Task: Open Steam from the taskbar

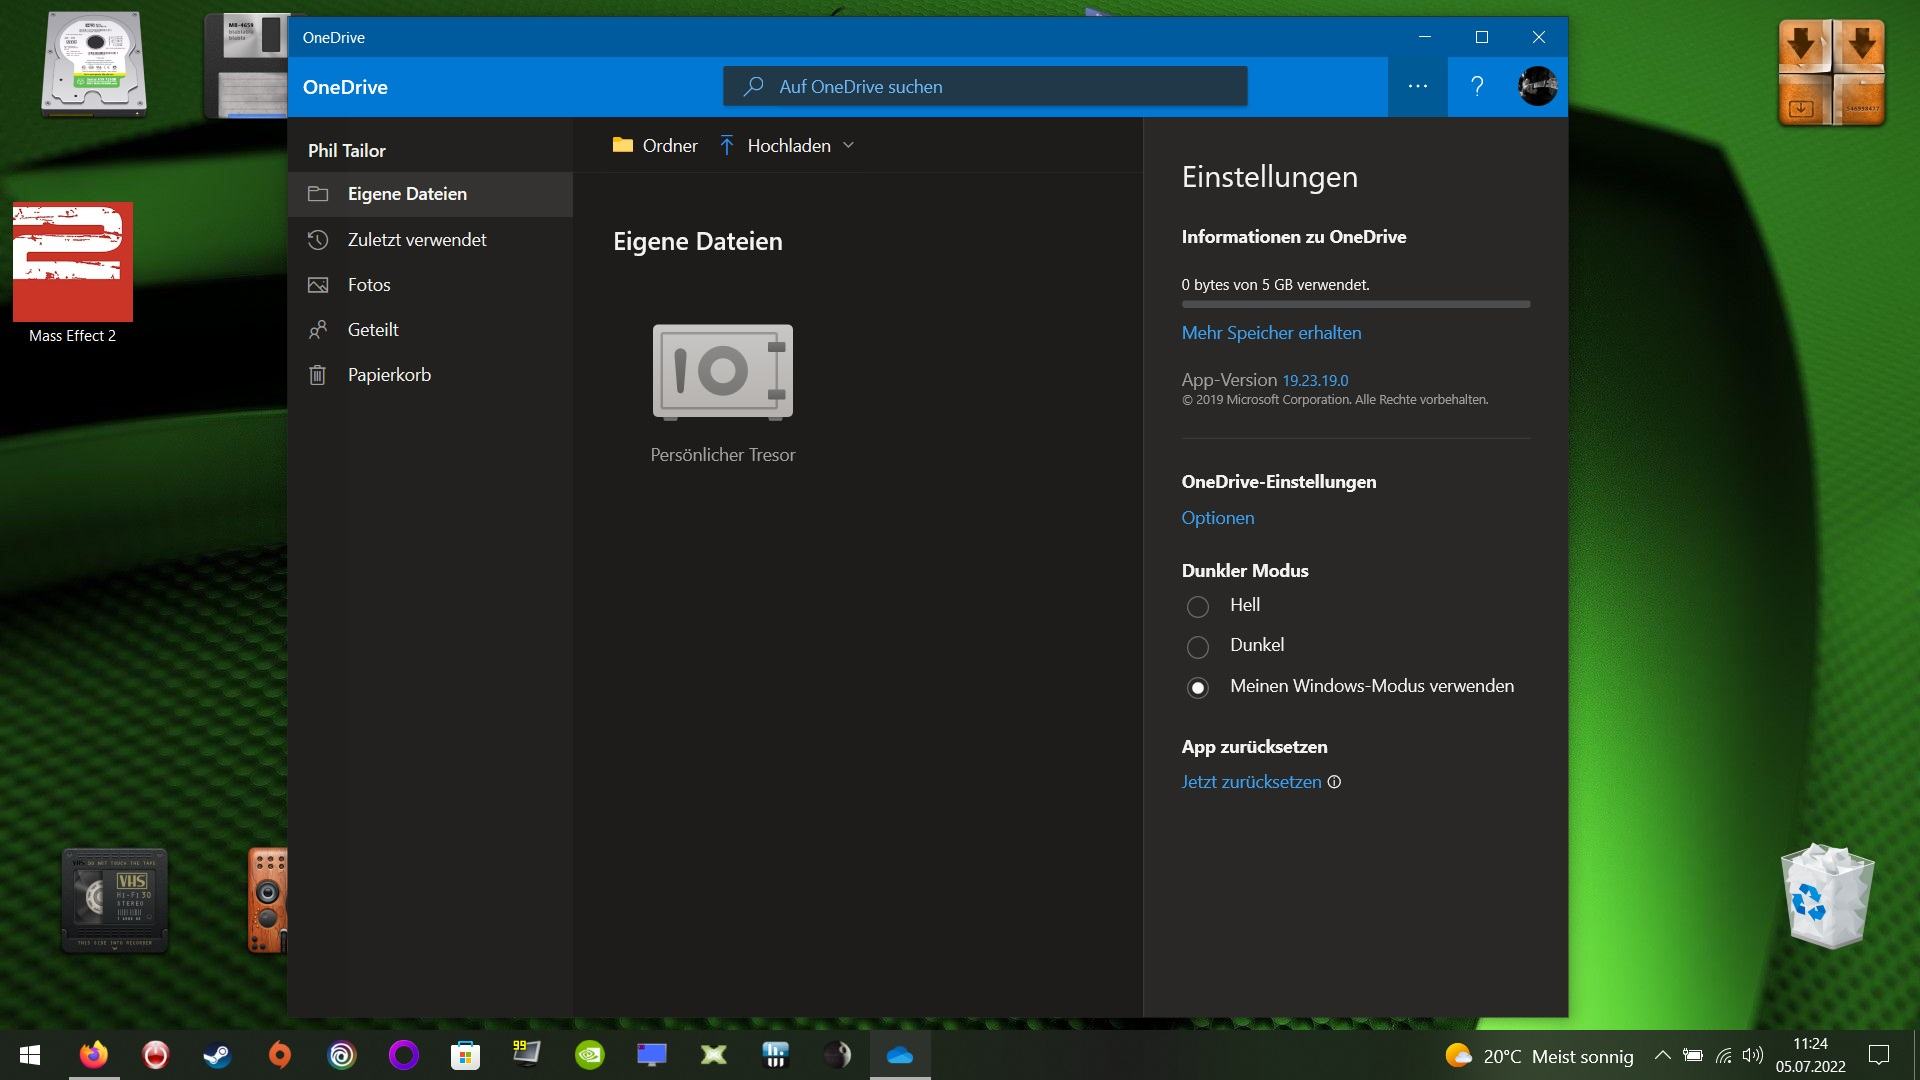Action: click(217, 1055)
